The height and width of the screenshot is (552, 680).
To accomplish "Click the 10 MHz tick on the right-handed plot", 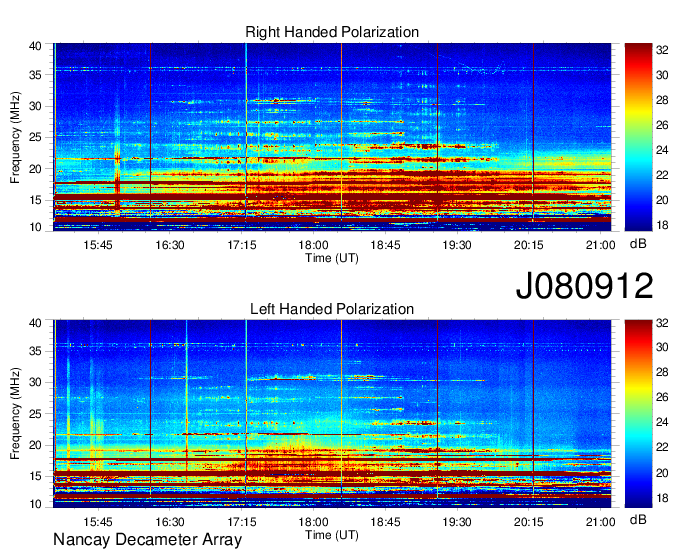I will (x=35, y=227).
